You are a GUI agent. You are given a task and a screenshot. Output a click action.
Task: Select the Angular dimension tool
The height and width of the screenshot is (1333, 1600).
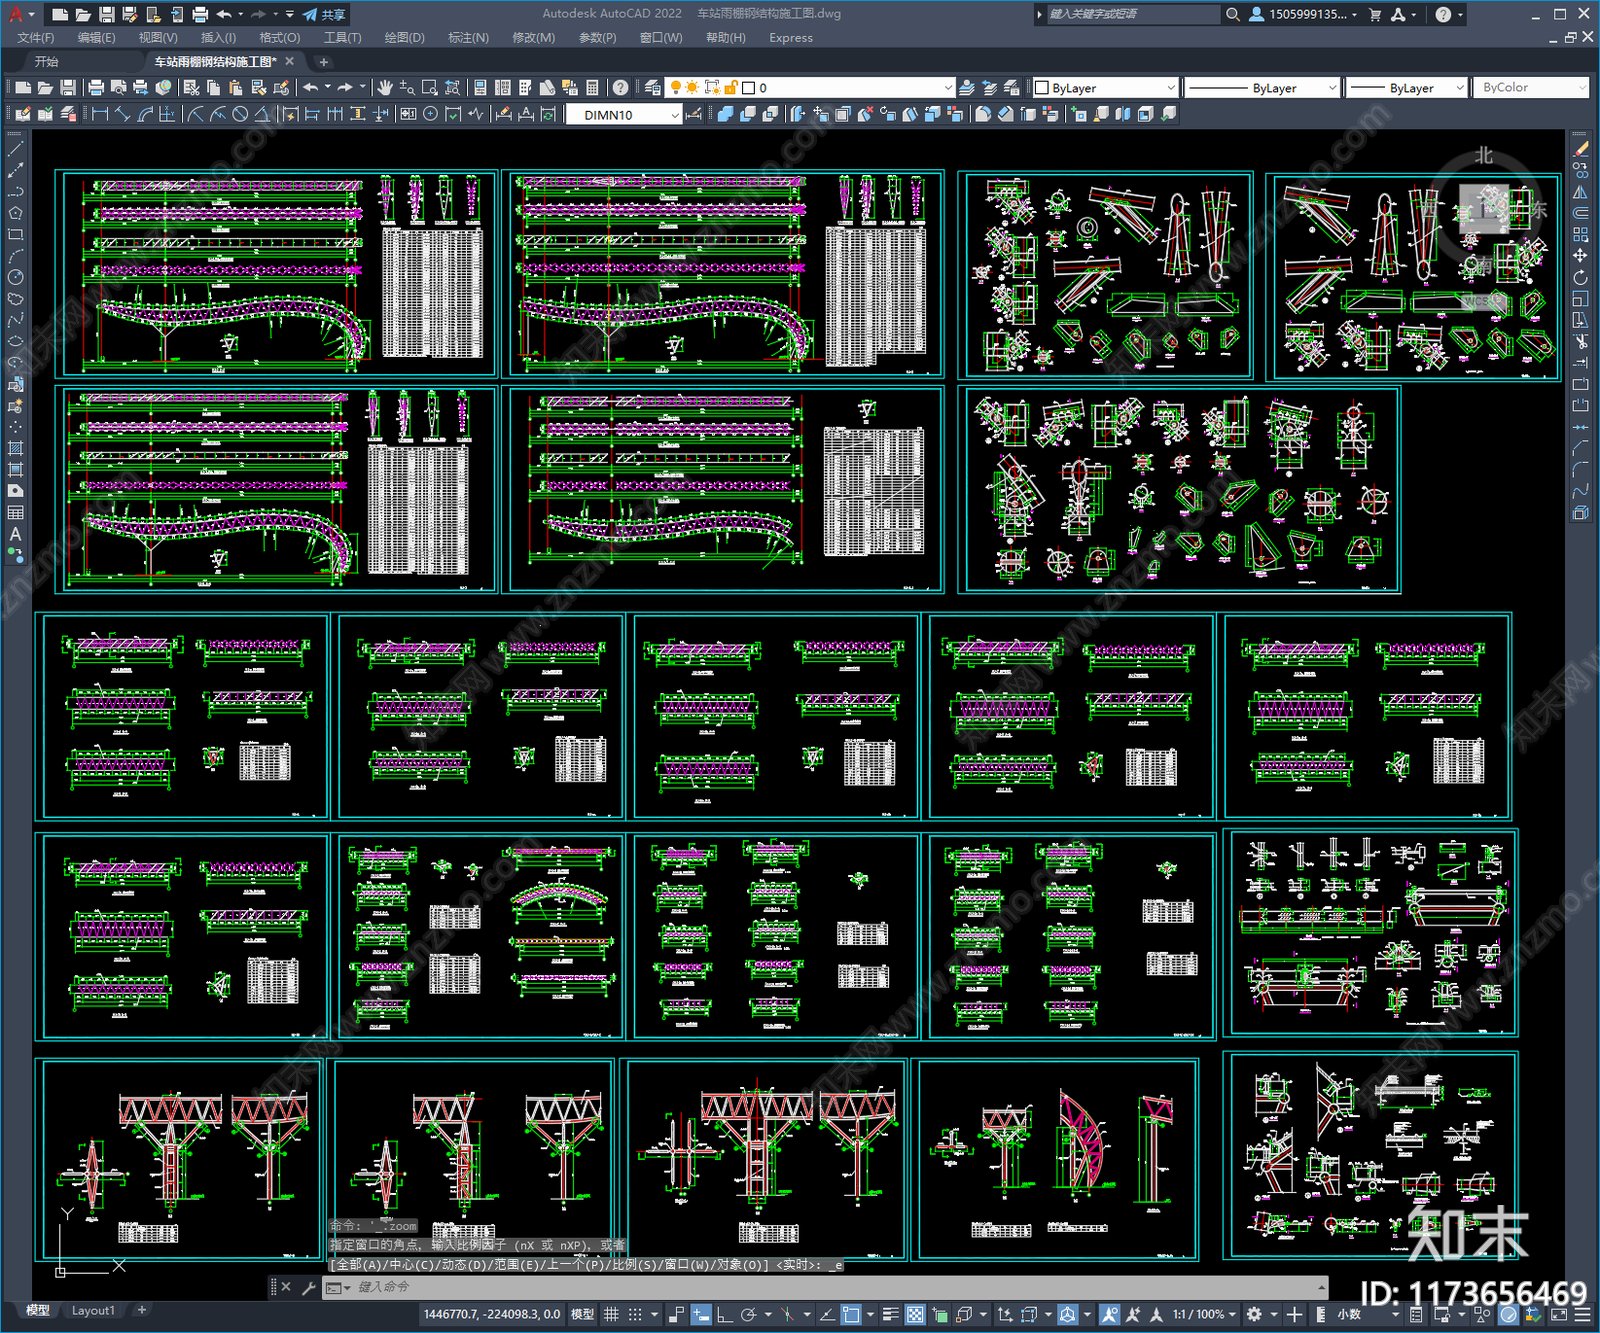262,114
